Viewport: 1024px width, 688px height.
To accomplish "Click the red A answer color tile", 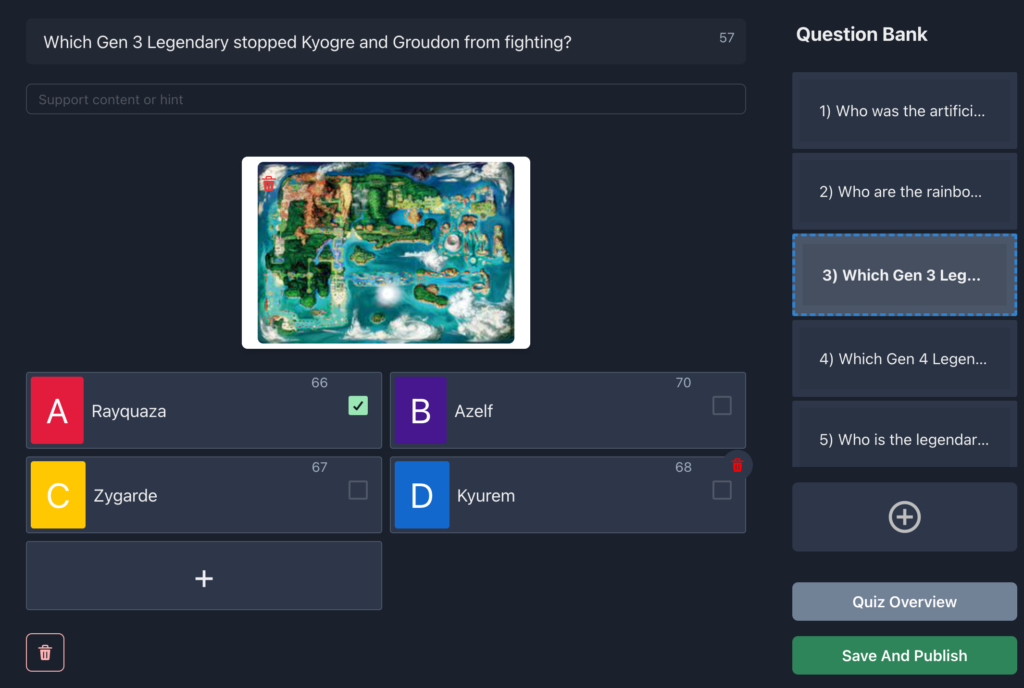I will pos(57,411).
